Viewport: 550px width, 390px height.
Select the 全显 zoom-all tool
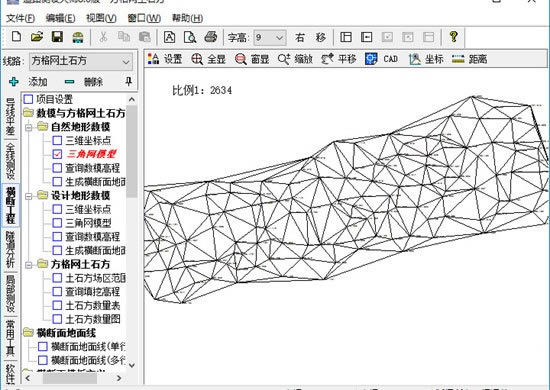pyautogui.click(x=208, y=59)
